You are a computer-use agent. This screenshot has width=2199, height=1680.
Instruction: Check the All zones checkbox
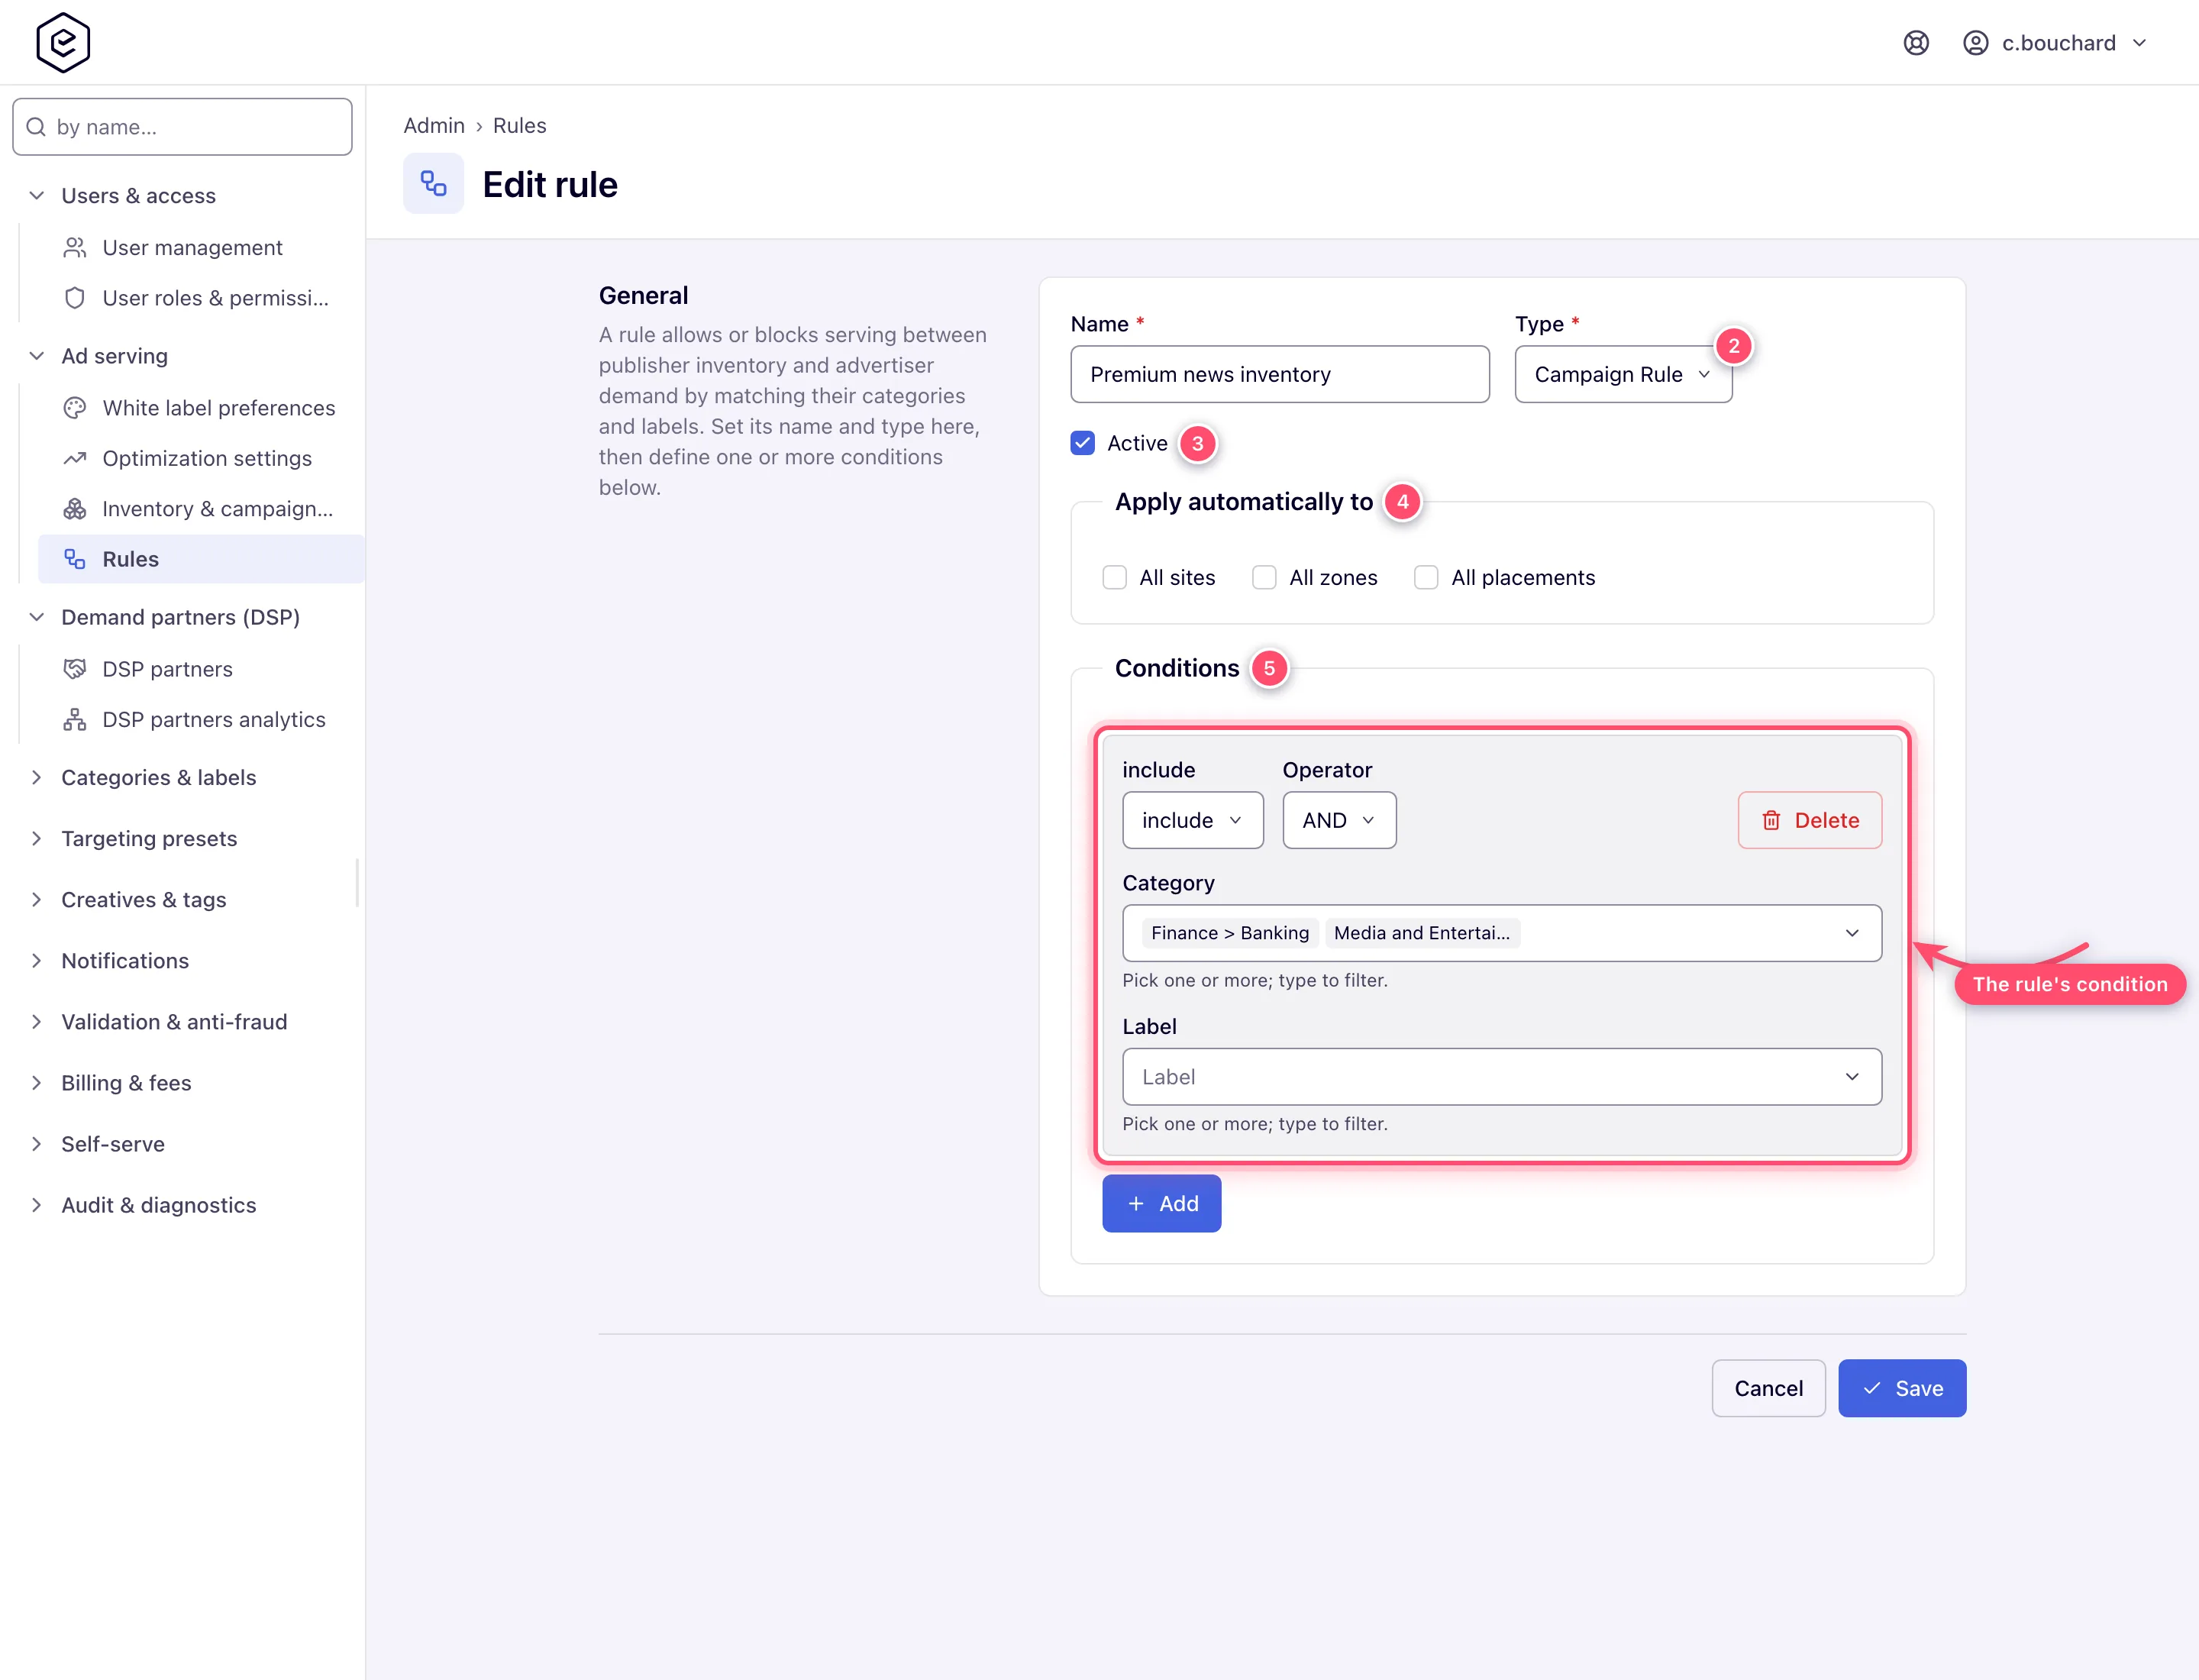(1264, 578)
